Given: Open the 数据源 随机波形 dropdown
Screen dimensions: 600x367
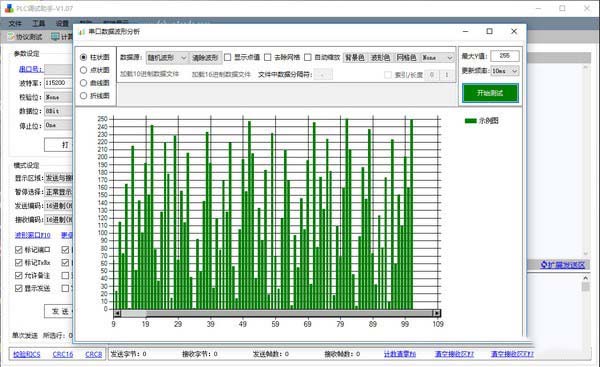Looking at the screenshot, I should click(x=167, y=58).
